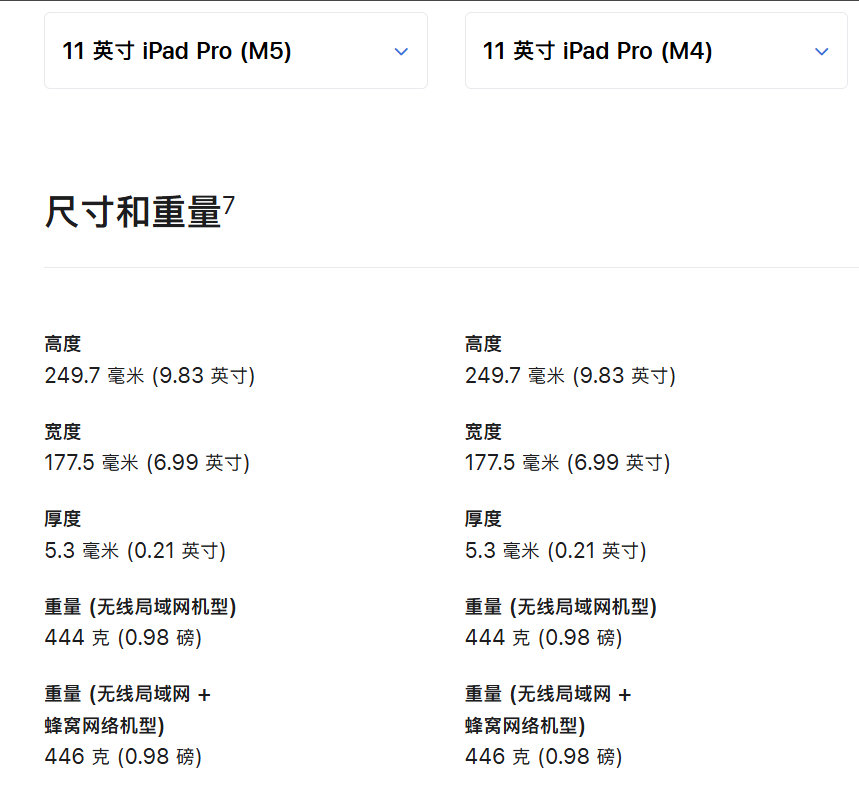This screenshot has width=859, height=801.
Task: Click the 尺寸和重量 section heading
Action: 133,212
